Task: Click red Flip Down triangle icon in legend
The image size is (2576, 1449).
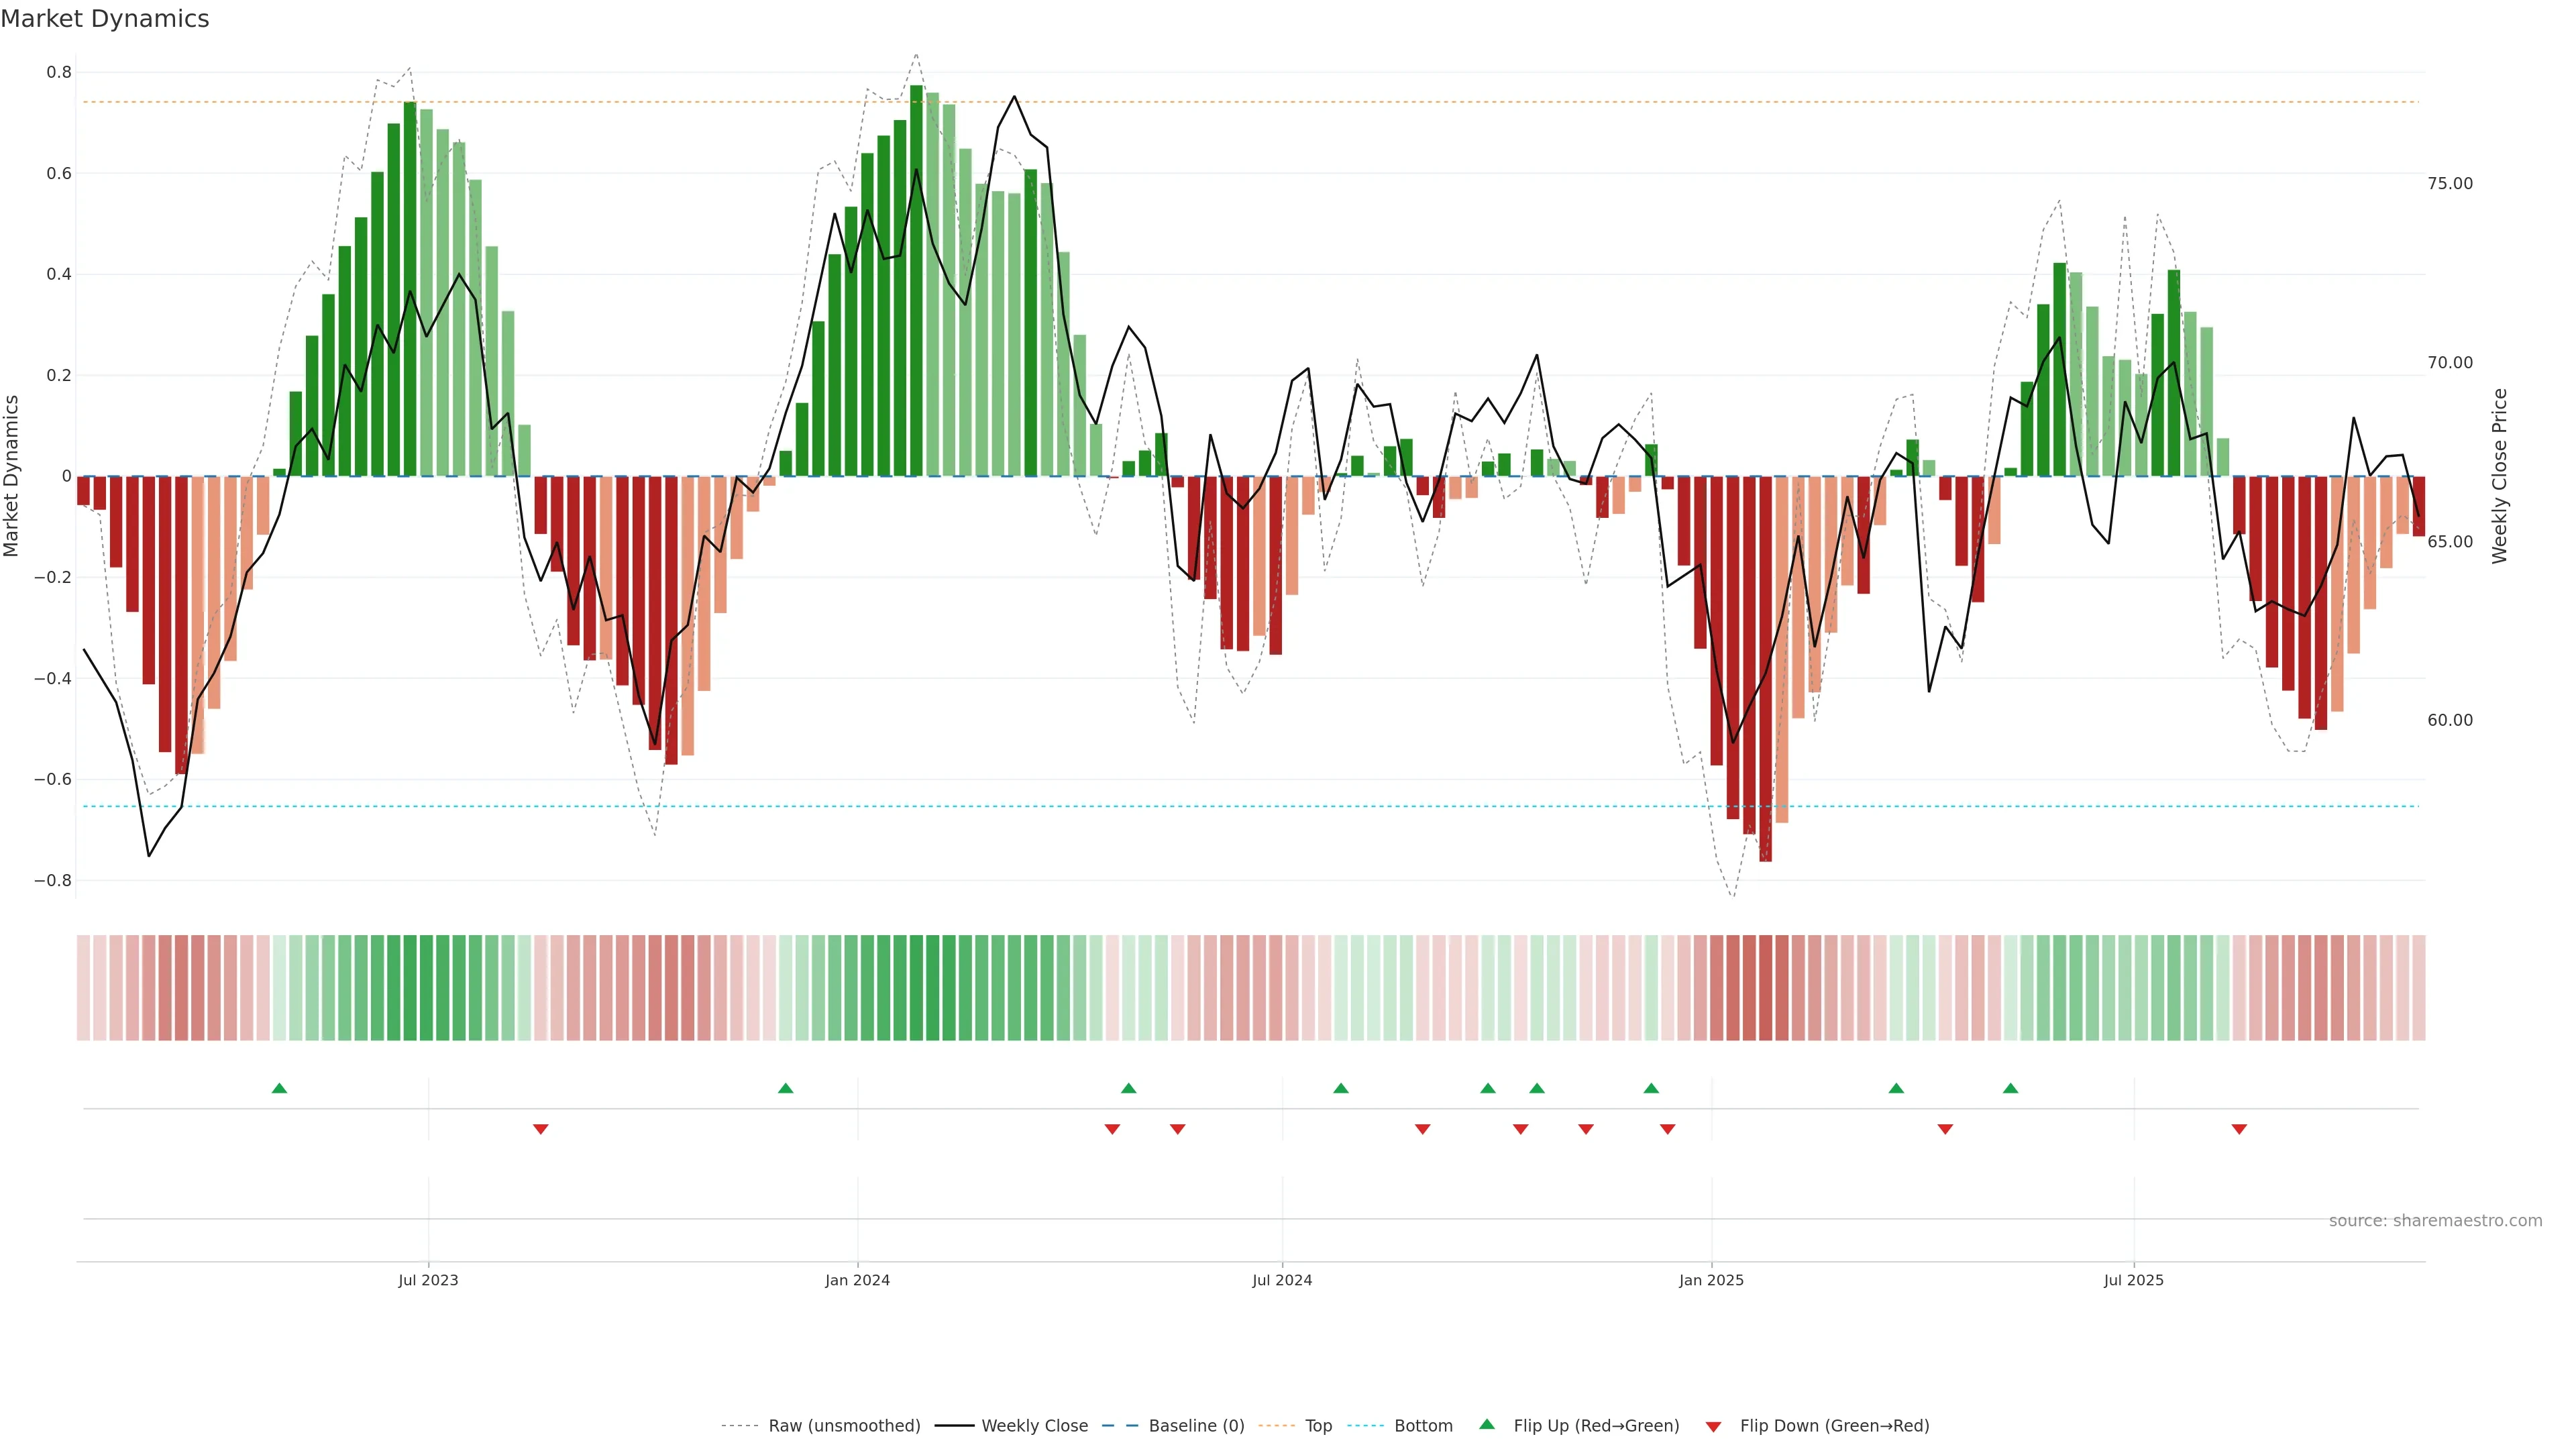Action: pos(1713,1426)
